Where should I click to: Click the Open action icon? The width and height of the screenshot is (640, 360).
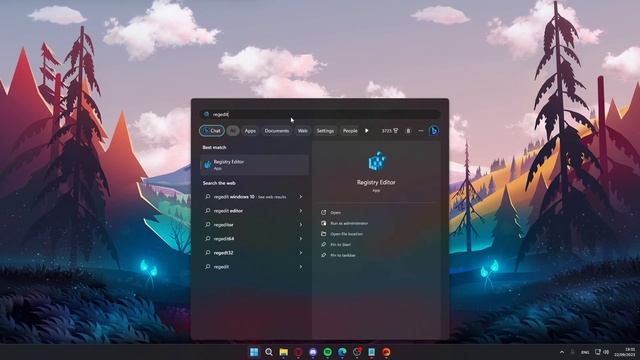point(323,213)
